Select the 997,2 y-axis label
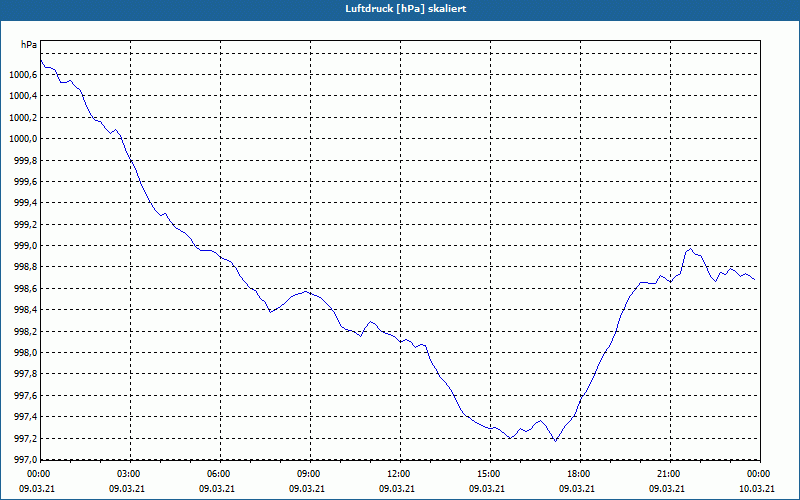The width and height of the screenshot is (800, 500). [26, 439]
